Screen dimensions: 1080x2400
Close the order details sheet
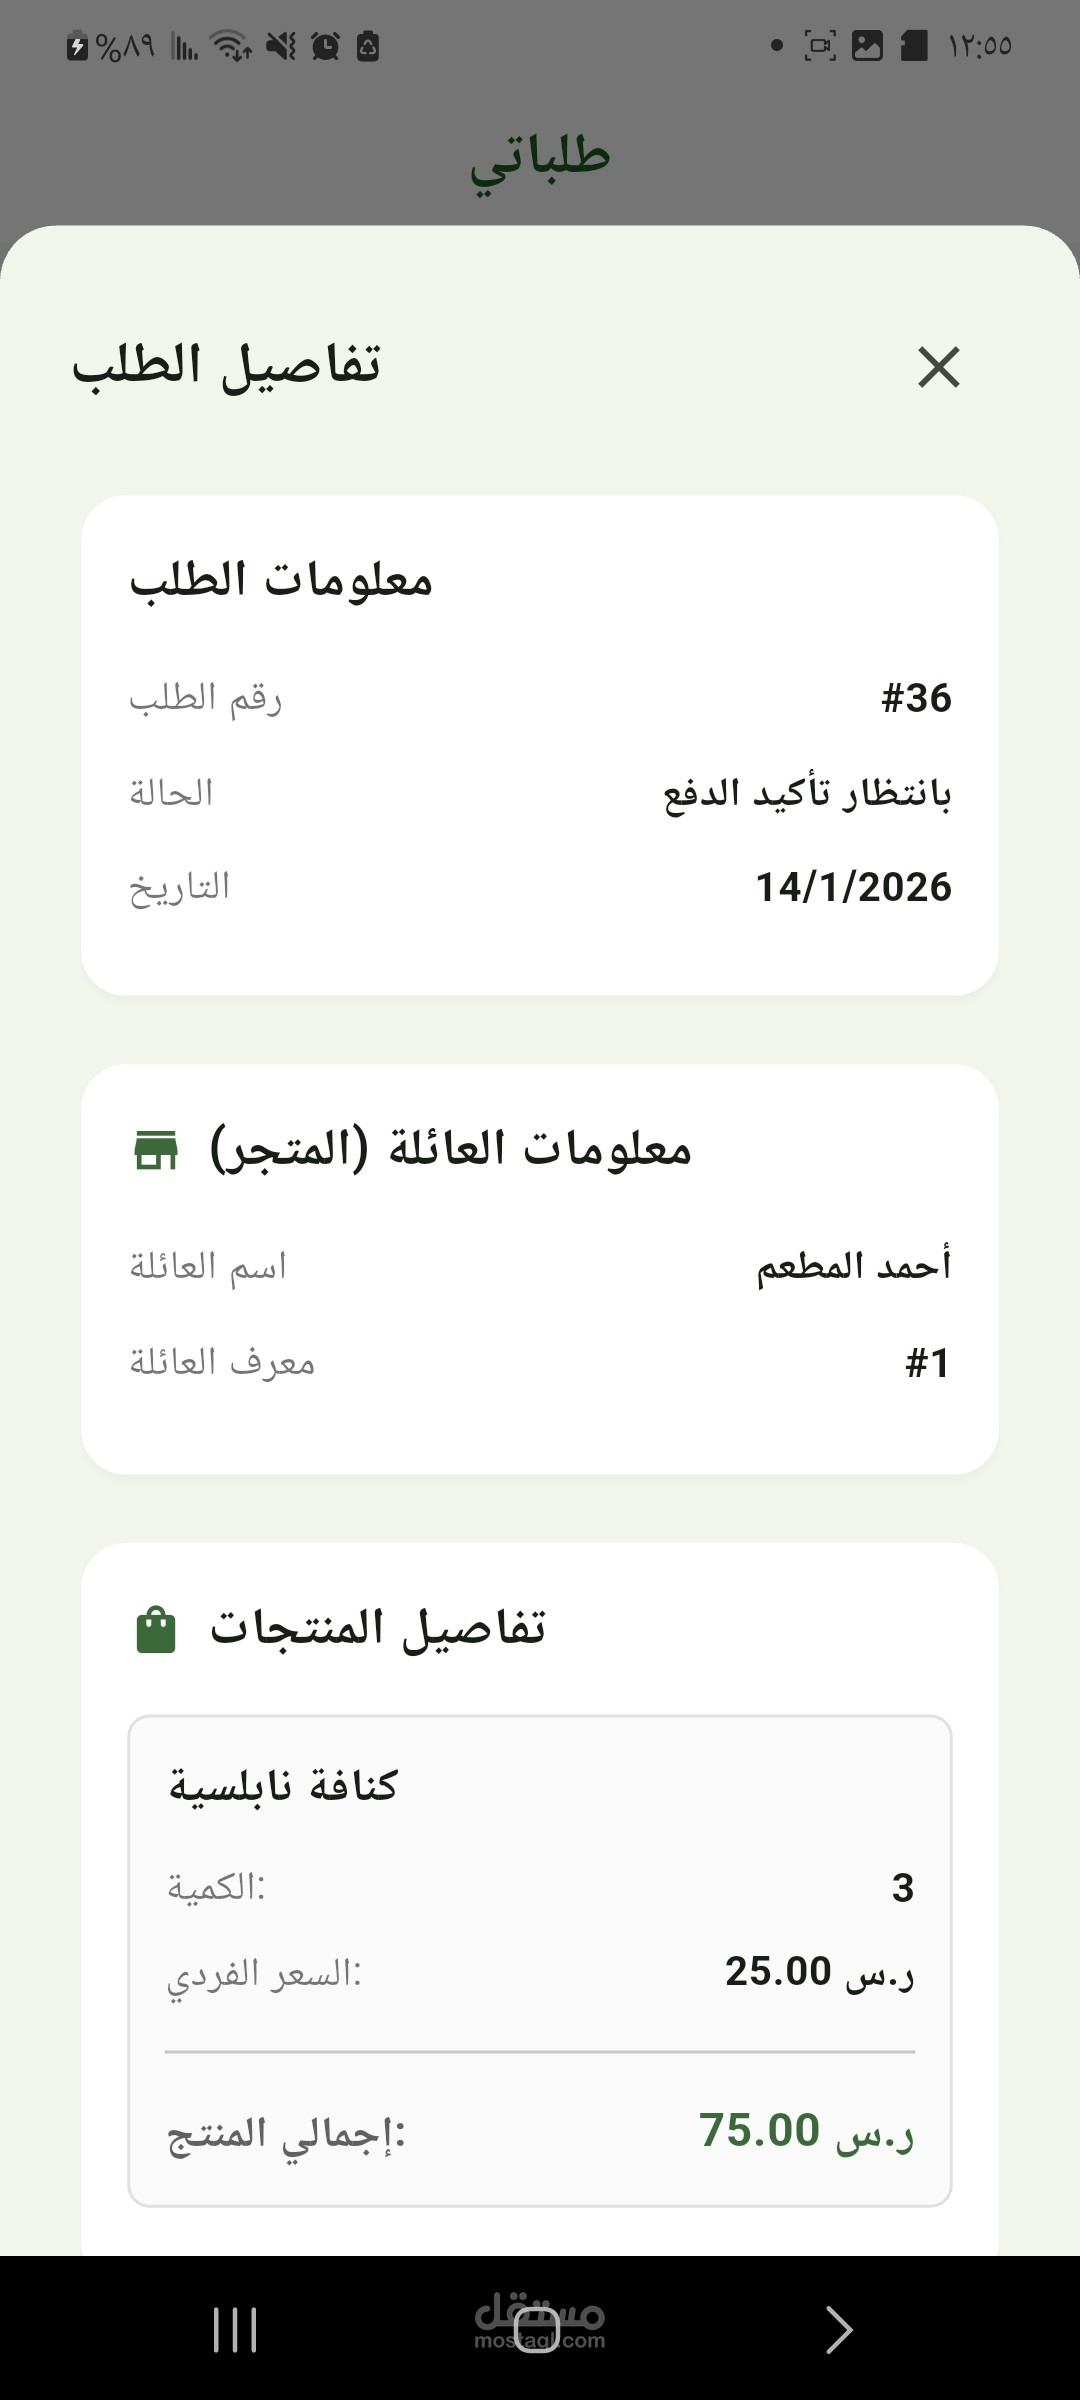tap(938, 367)
